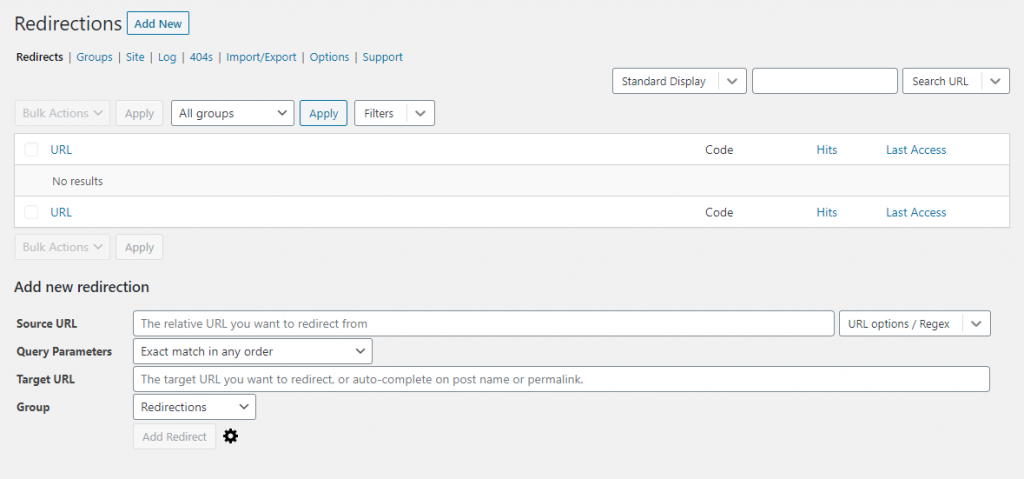This screenshot has width=1024, height=479.
Task: Click Last Access in the table footer row
Action: point(916,212)
